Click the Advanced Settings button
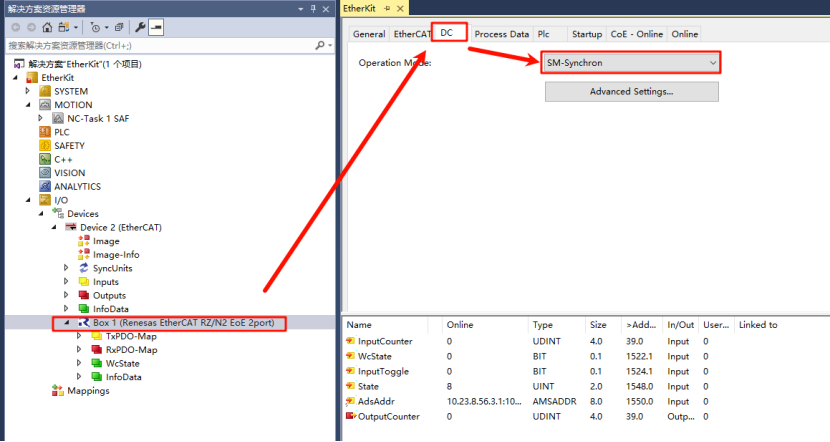This screenshot has width=830, height=442. 631,92
